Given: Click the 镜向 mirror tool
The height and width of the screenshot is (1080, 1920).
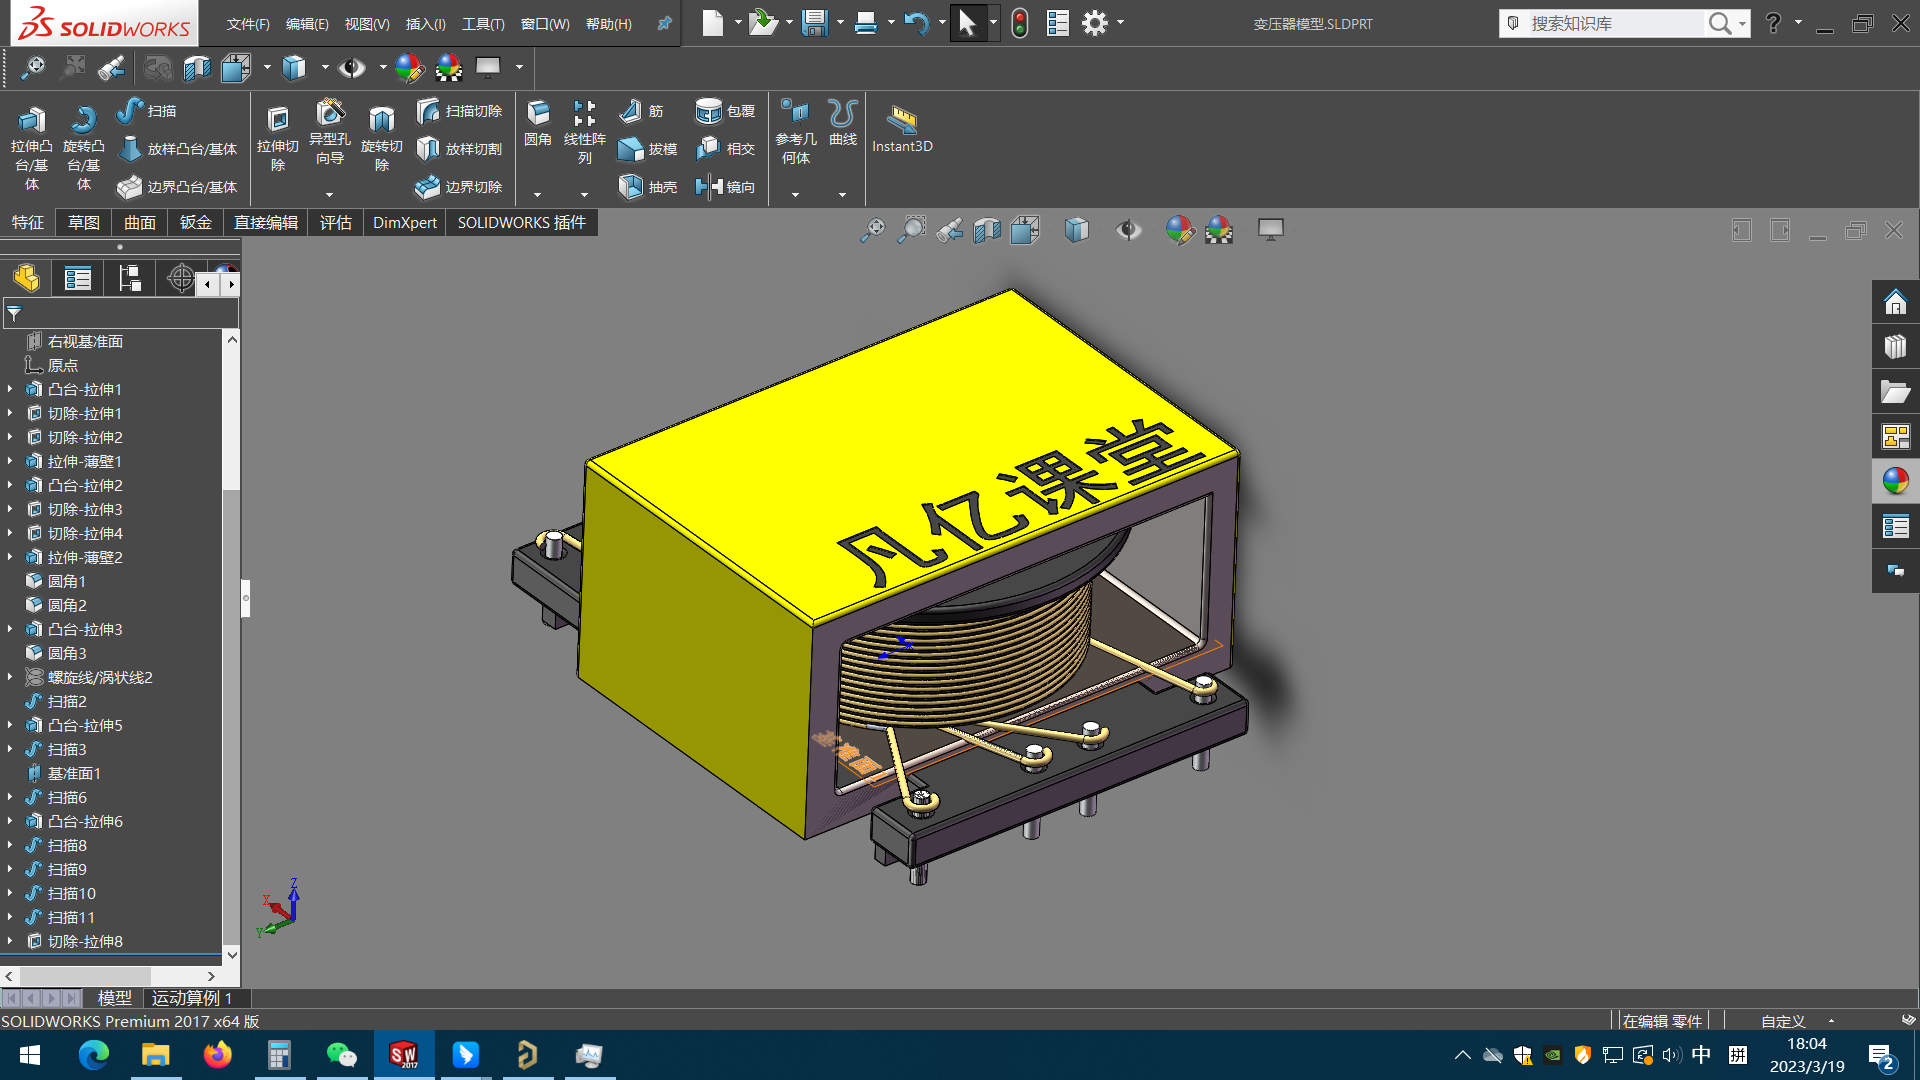Looking at the screenshot, I should [725, 187].
